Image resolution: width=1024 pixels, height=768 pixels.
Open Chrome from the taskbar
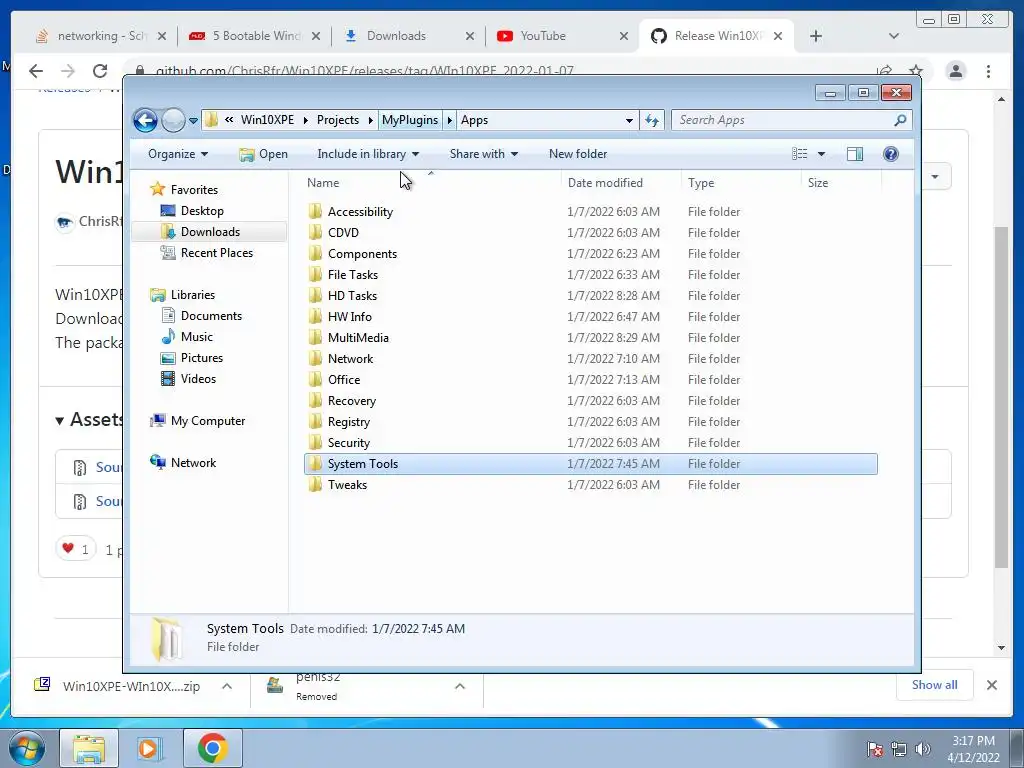(212, 748)
